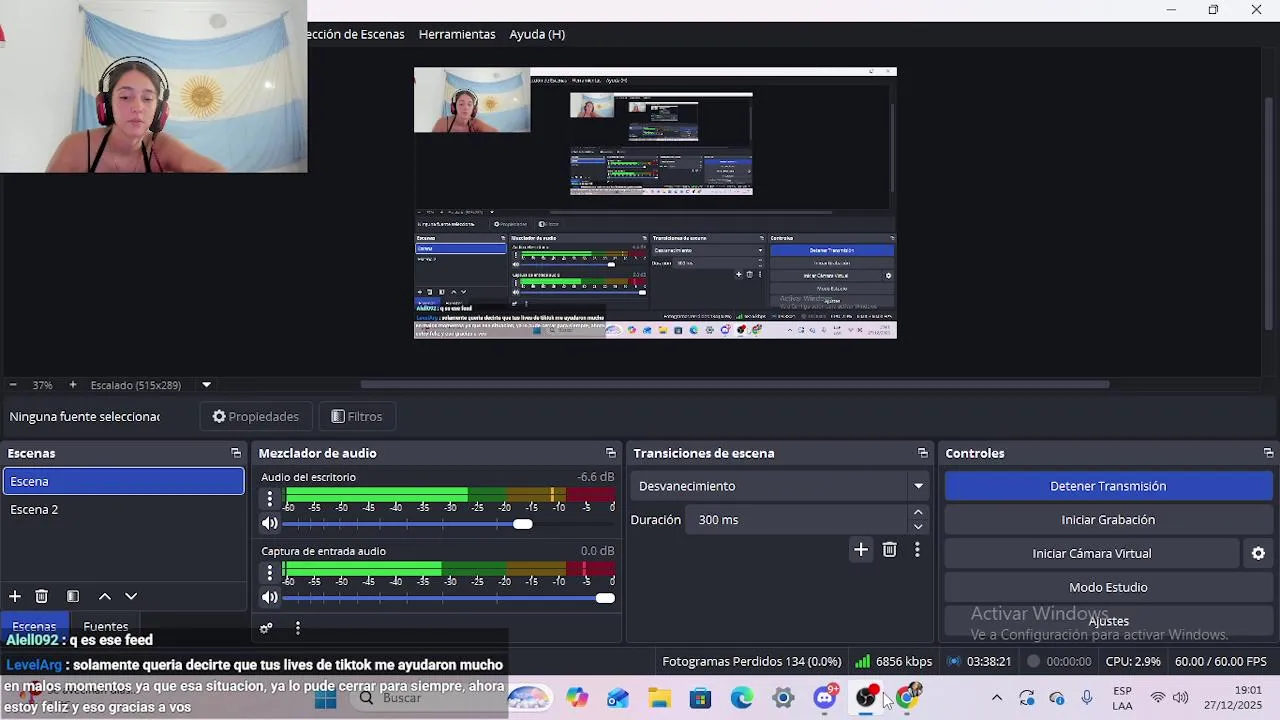
Task: Open the Captura de entrada audio three-dot options
Action: pos(269,572)
